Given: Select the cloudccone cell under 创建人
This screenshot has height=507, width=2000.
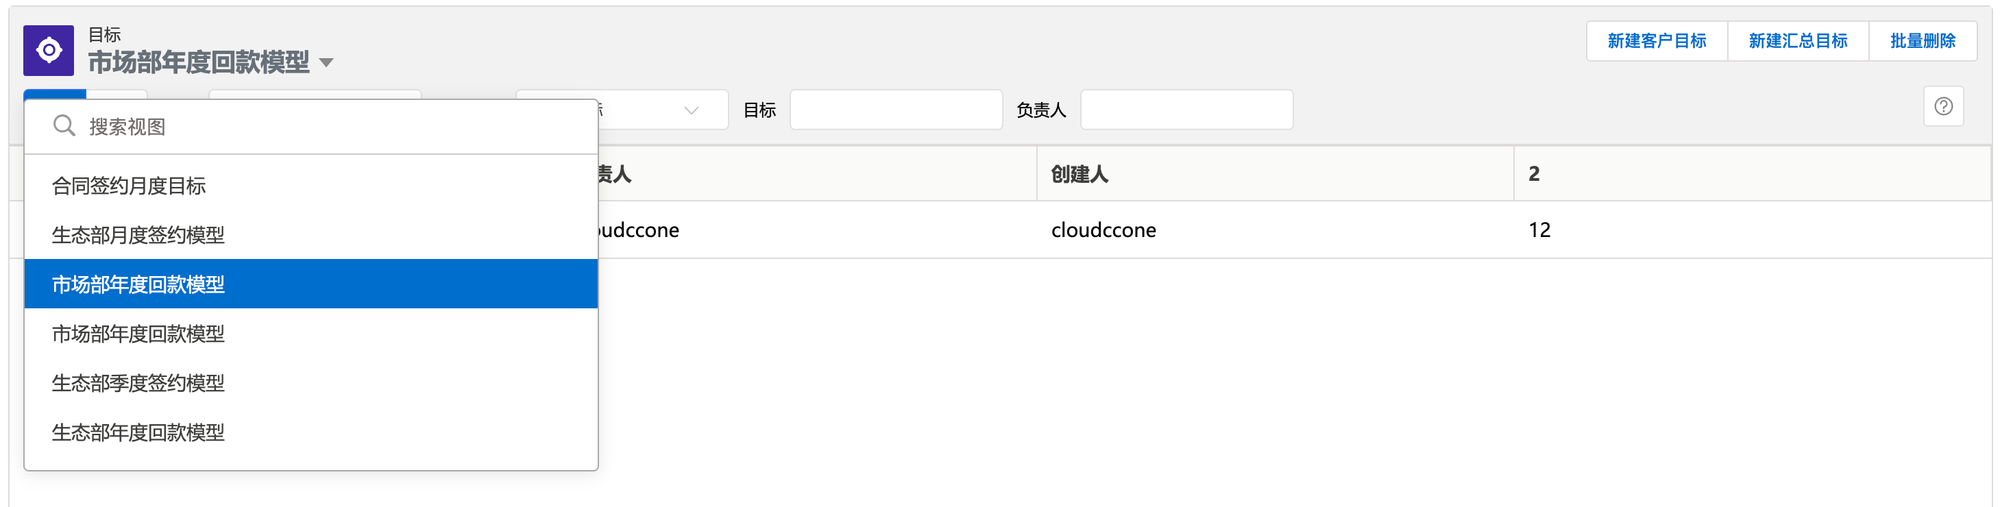Looking at the screenshot, I should [1103, 230].
